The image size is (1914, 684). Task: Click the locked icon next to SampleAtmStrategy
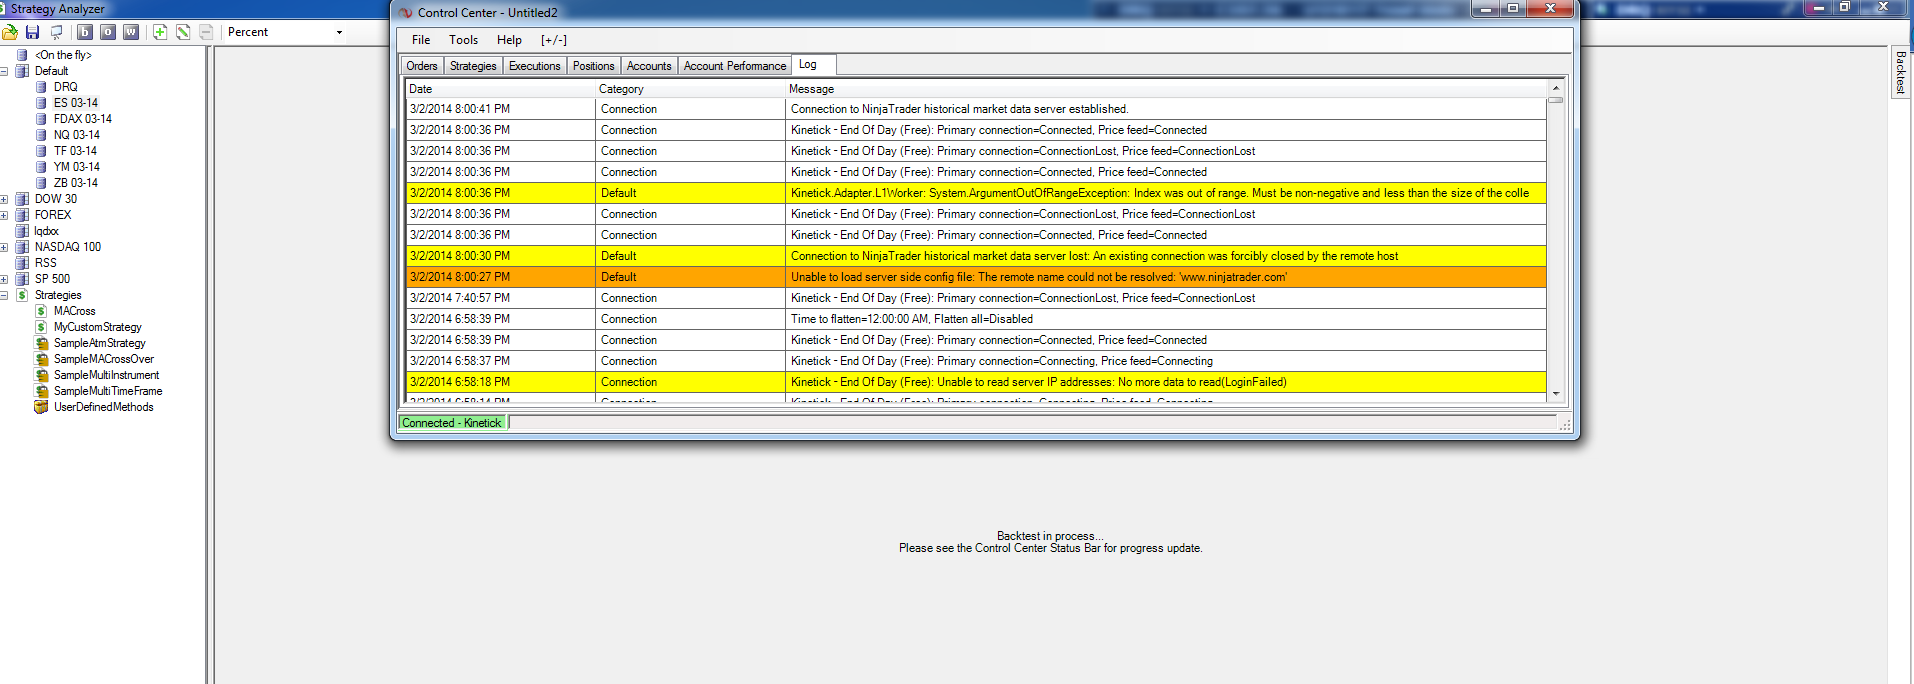click(x=42, y=343)
